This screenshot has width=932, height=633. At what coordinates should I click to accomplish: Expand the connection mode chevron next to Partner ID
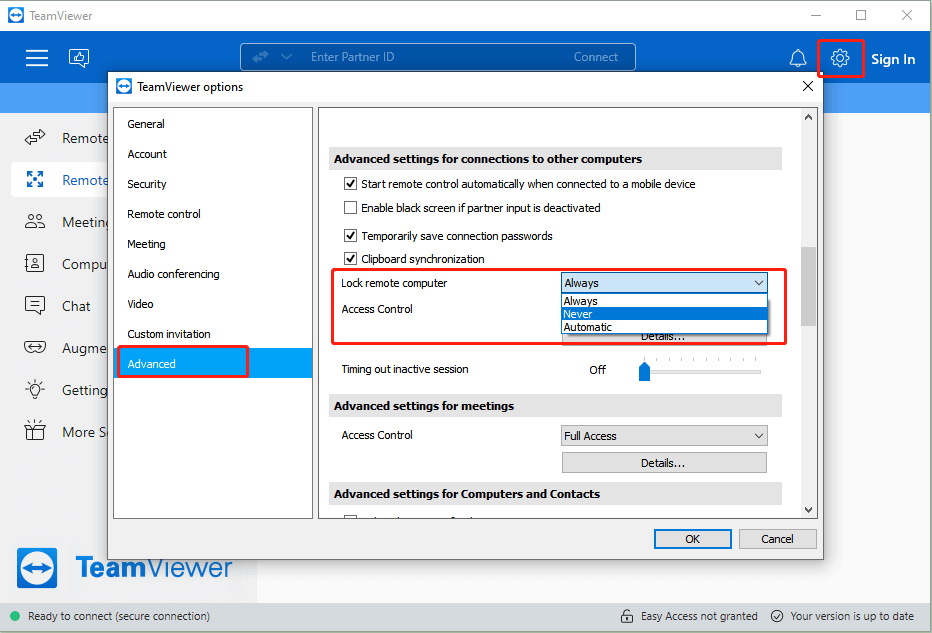tap(286, 57)
